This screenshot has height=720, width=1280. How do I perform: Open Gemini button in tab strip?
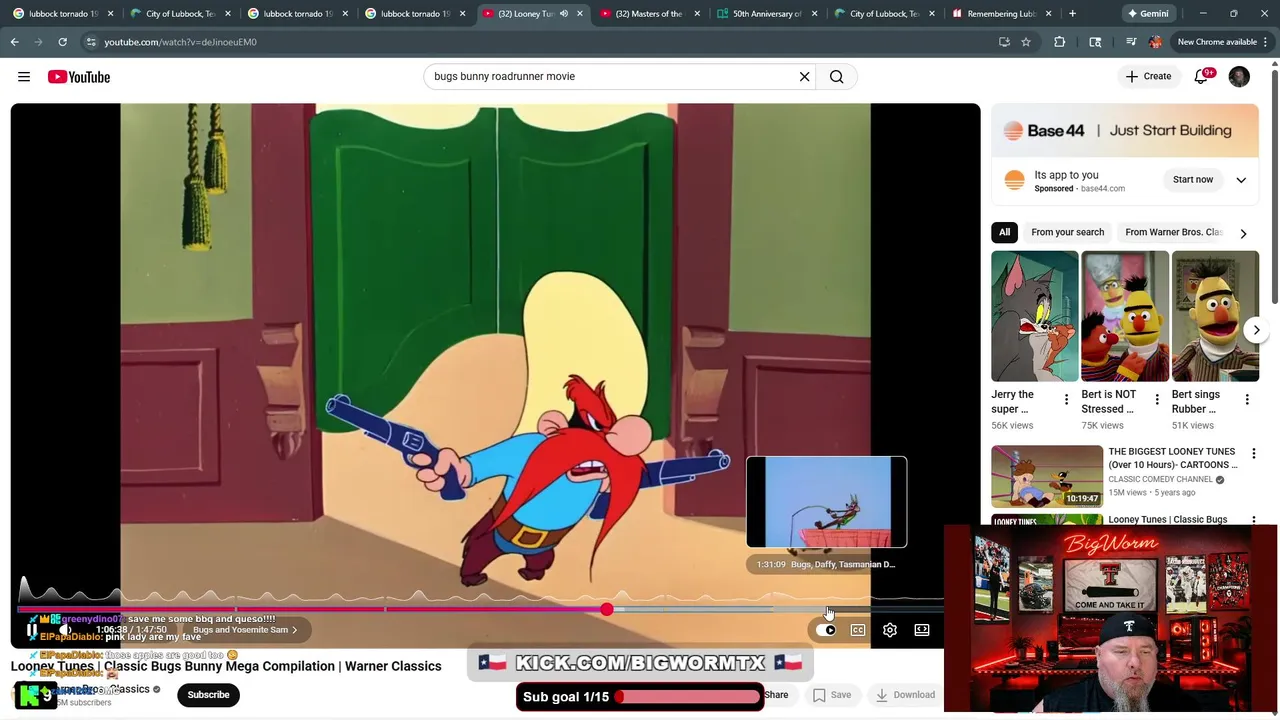click(x=1148, y=14)
